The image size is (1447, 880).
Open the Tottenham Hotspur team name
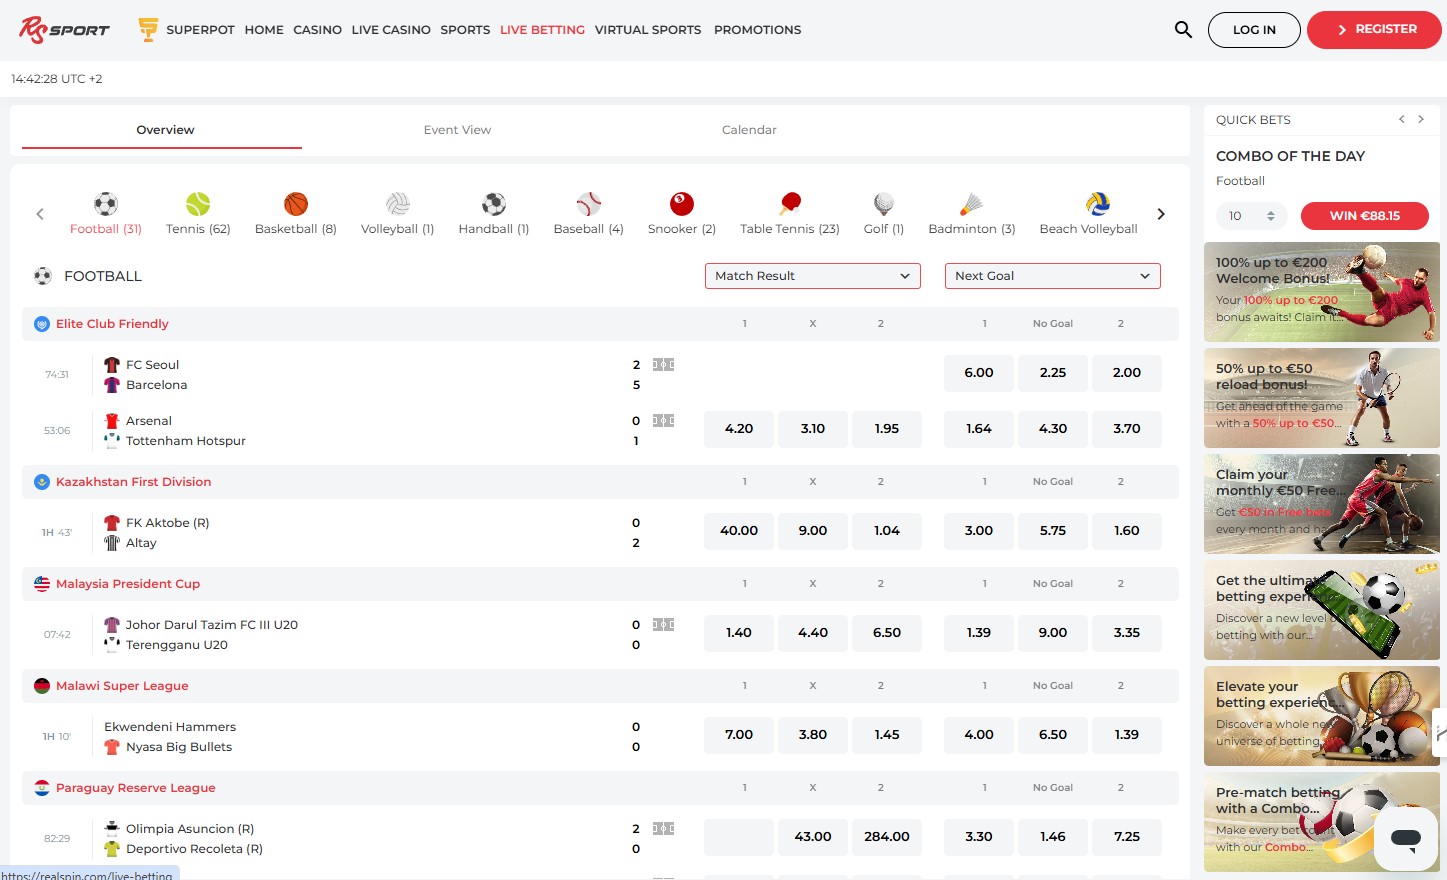pyautogui.click(x=186, y=441)
